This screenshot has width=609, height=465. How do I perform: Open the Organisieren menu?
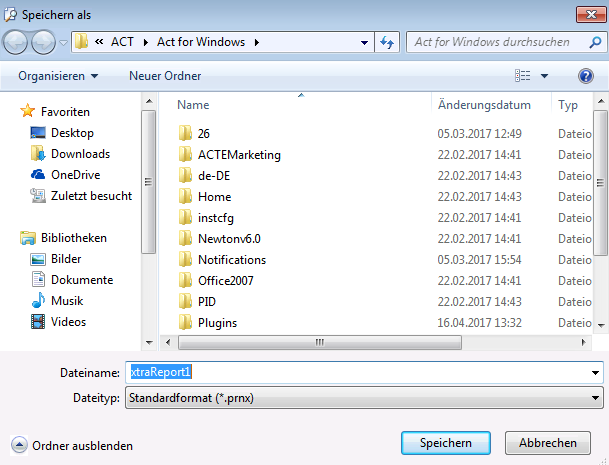point(58,76)
